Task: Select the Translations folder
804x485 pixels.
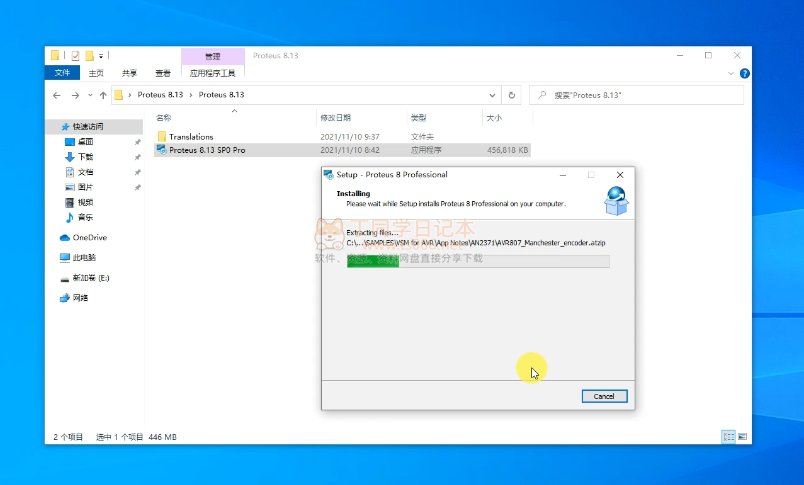Action: click(x=191, y=137)
